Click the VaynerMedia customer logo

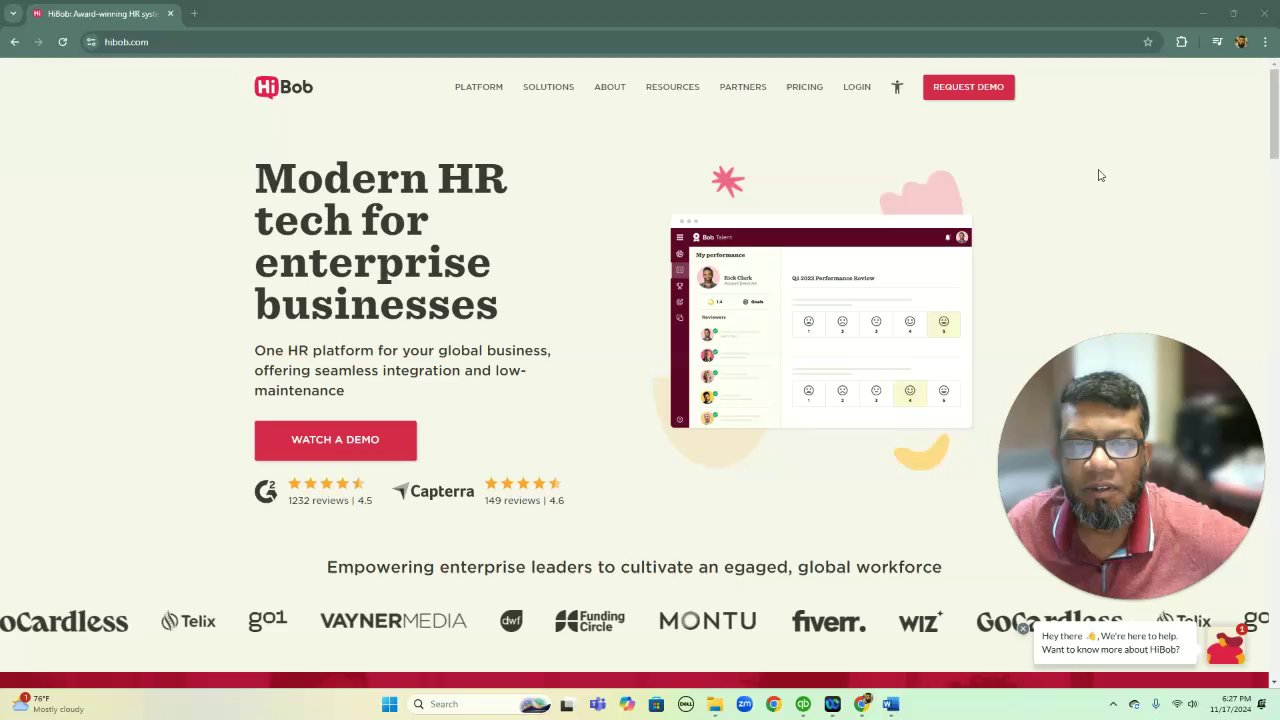pyautogui.click(x=393, y=621)
